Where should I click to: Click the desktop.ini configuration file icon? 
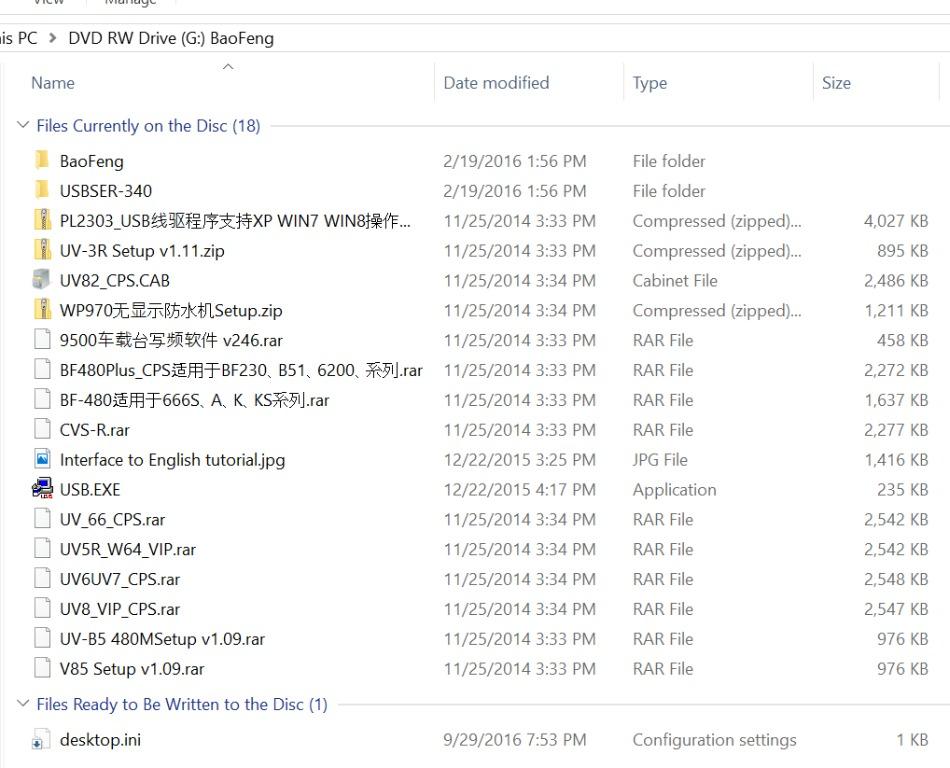tap(42, 741)
